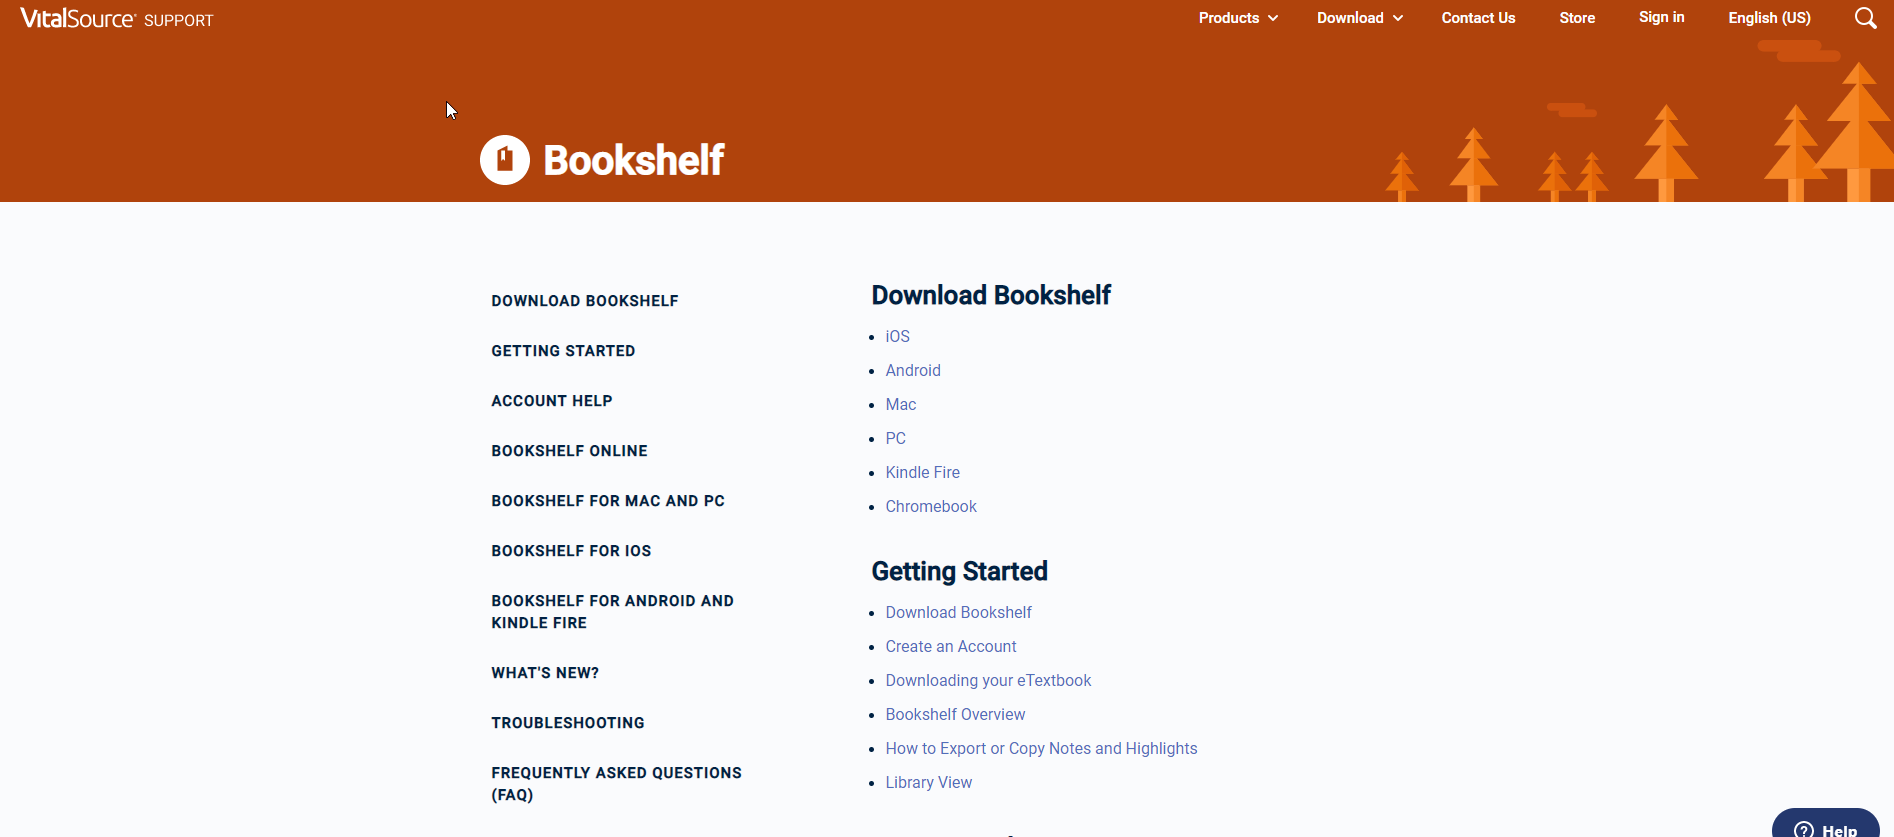Viewport: 1894px width, 837px height.
Task: Open Download Bookshelf link under Getting Started
Action: (x=958, y=613)
